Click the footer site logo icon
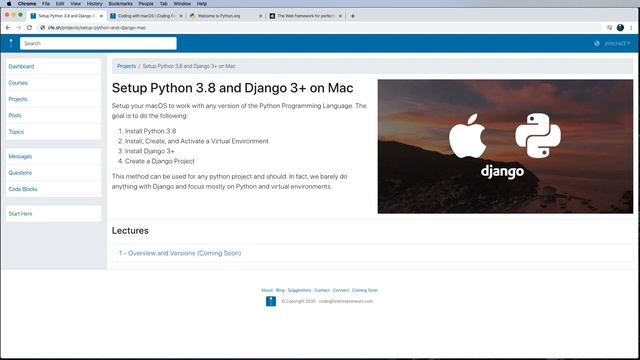640x360 pixels. (271, 301)
